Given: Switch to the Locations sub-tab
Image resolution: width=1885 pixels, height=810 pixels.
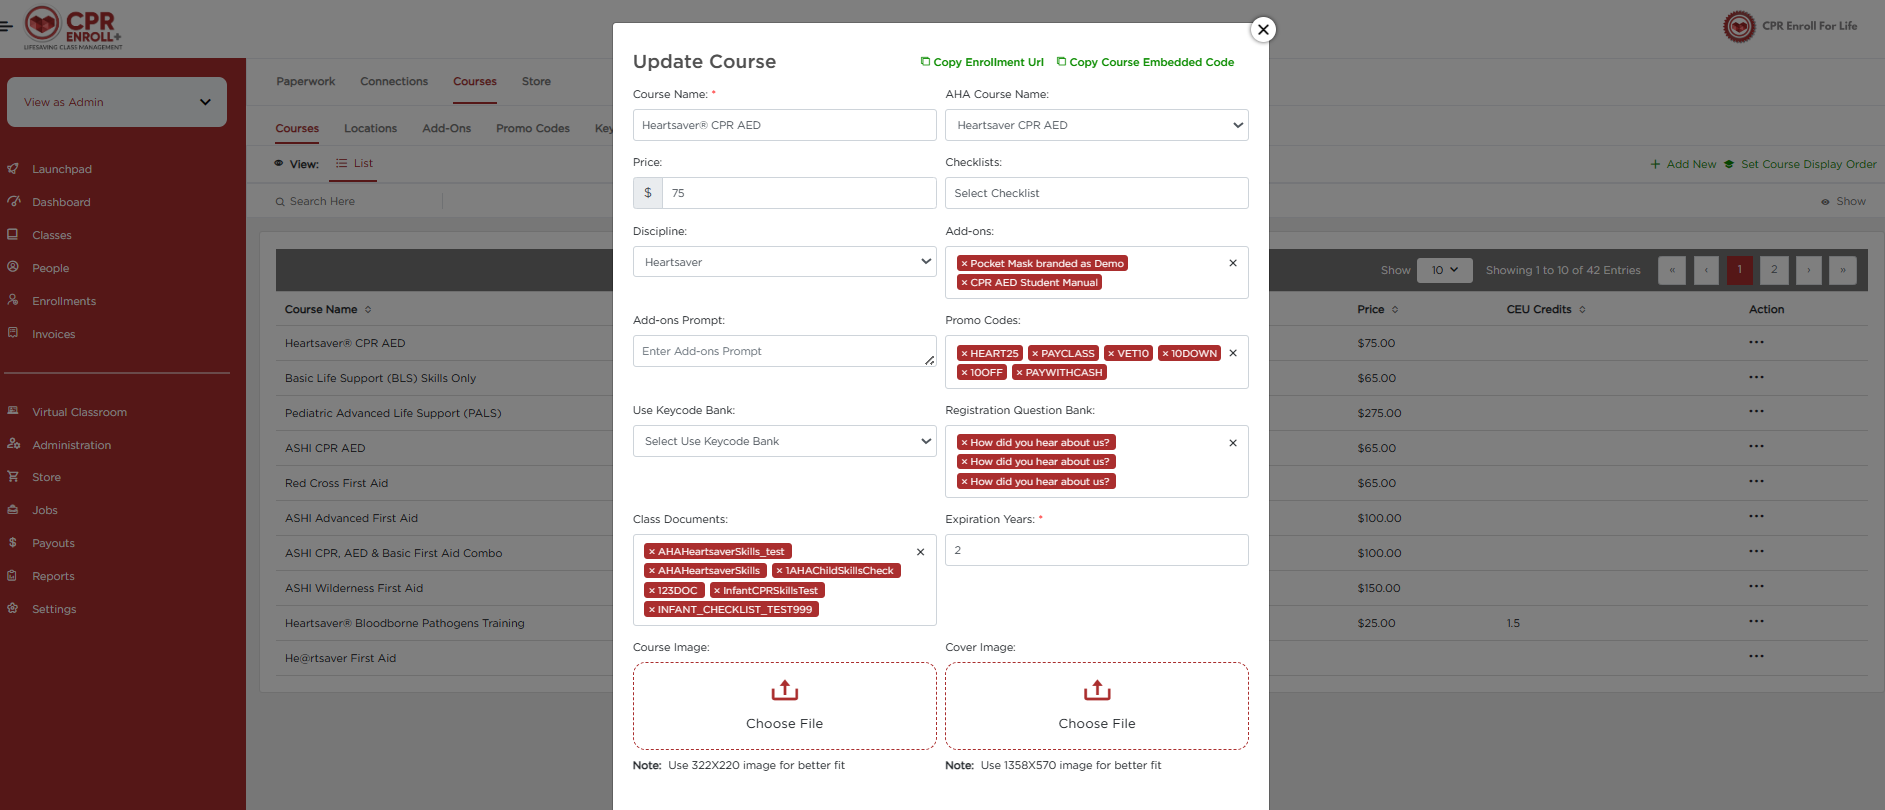Looking at the screenshot, I should tap(370, 128).
